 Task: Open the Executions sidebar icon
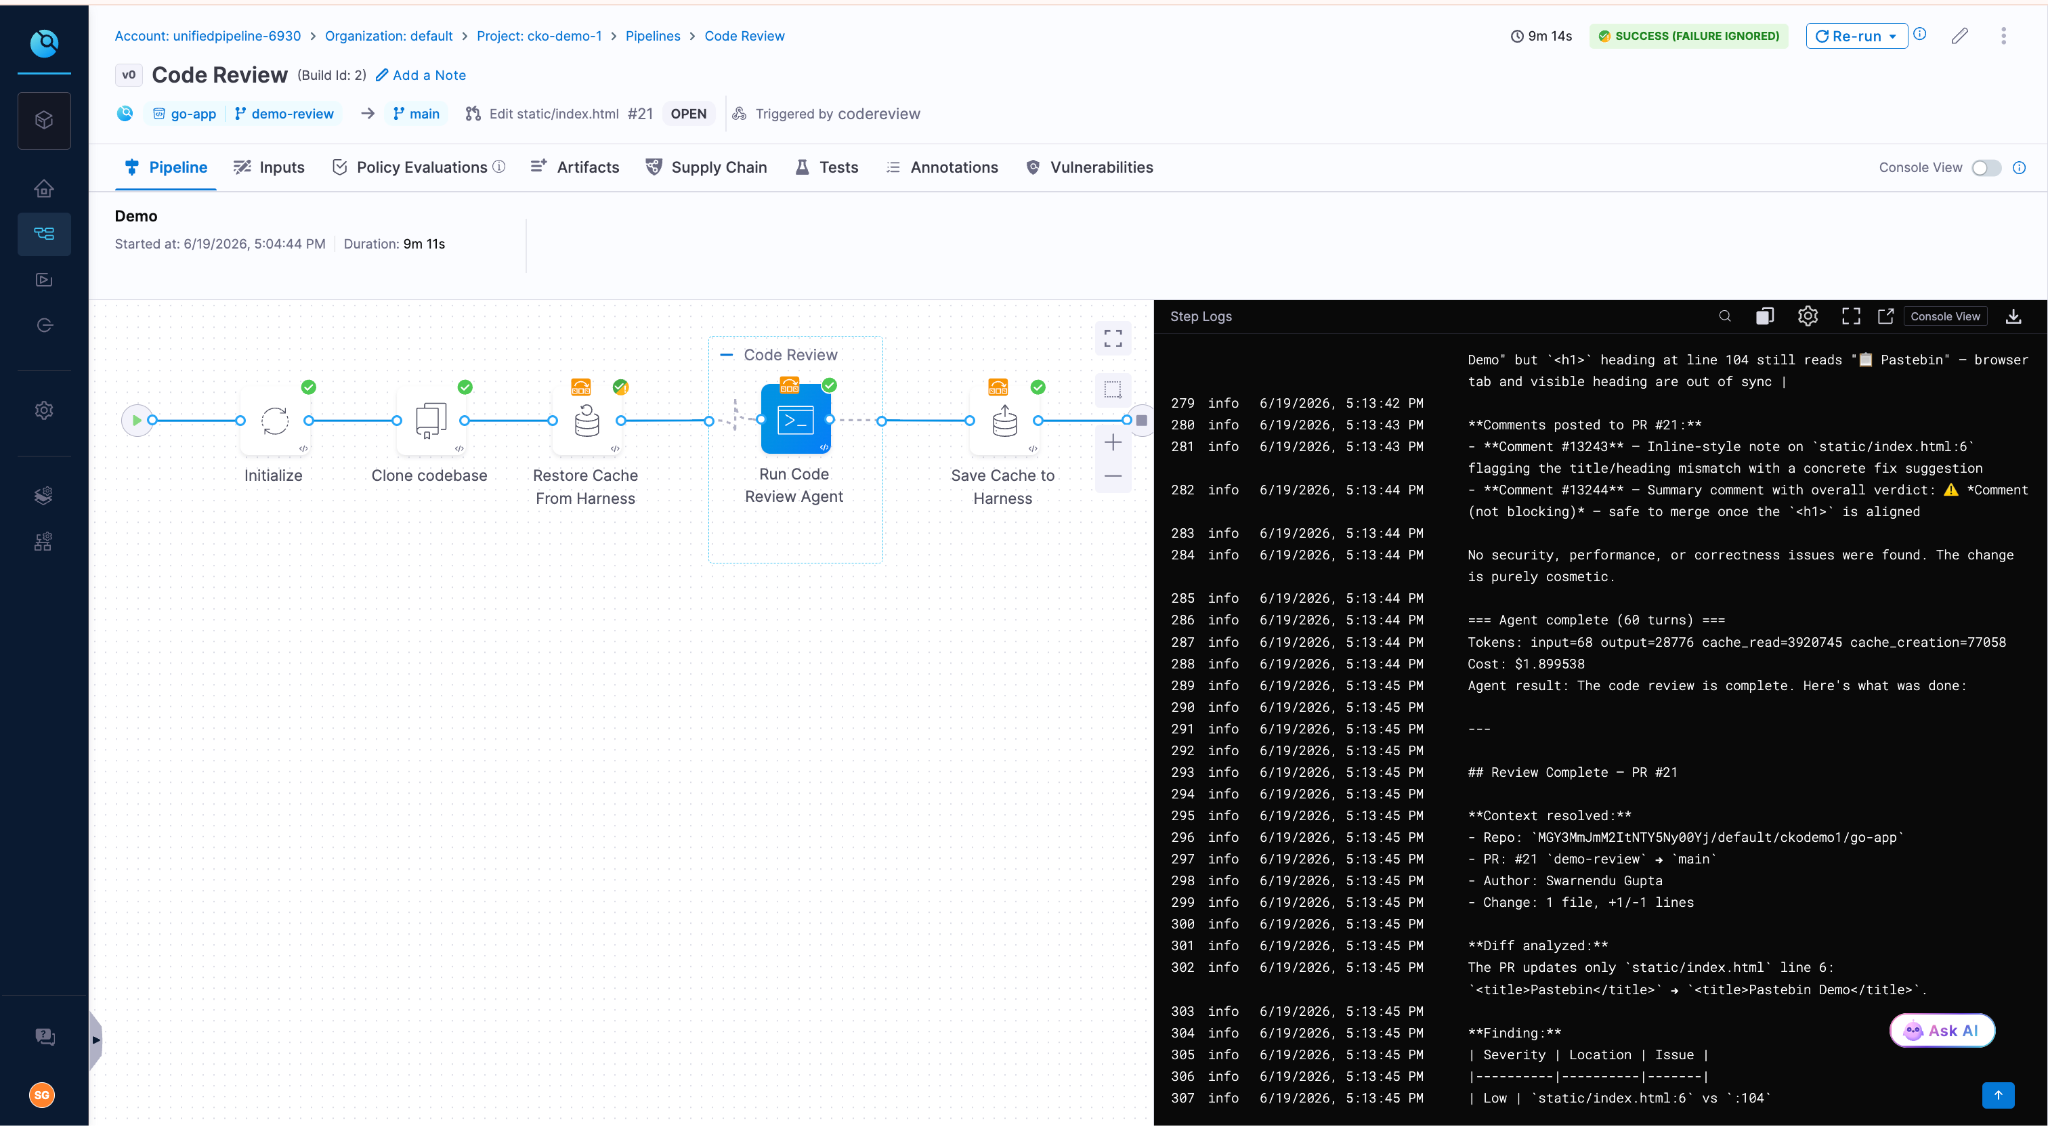tap(44, 280)
